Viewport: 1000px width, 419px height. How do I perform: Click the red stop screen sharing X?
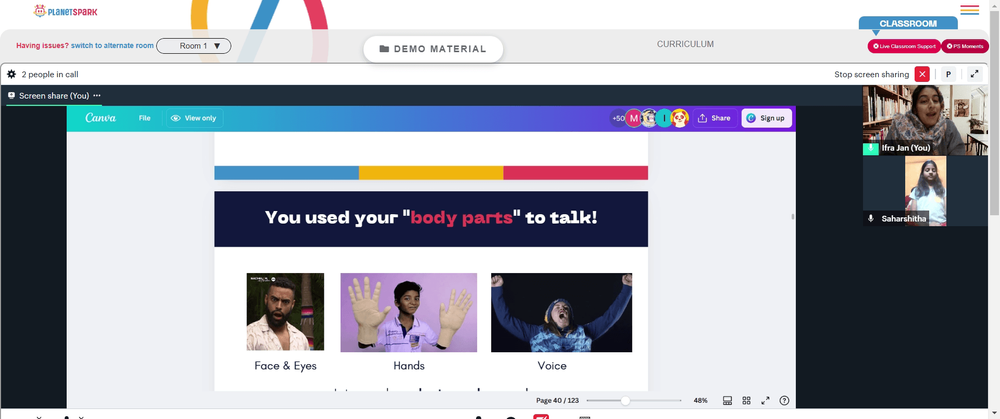click(x=922, y=74)
